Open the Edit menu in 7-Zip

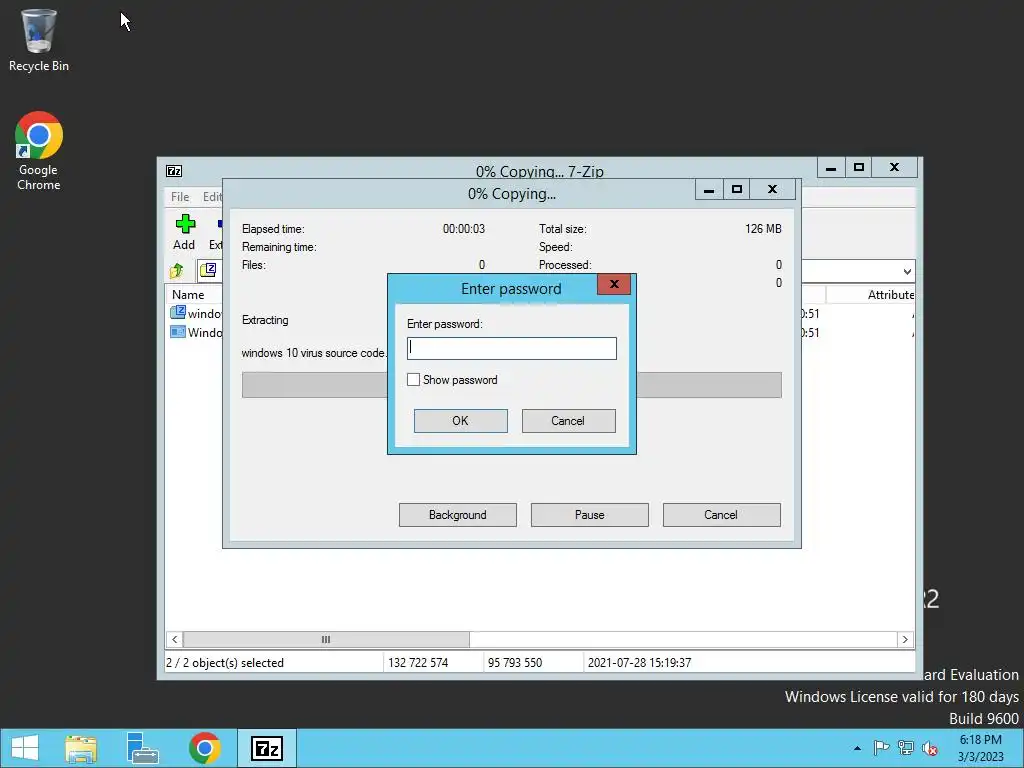[212, 197]
